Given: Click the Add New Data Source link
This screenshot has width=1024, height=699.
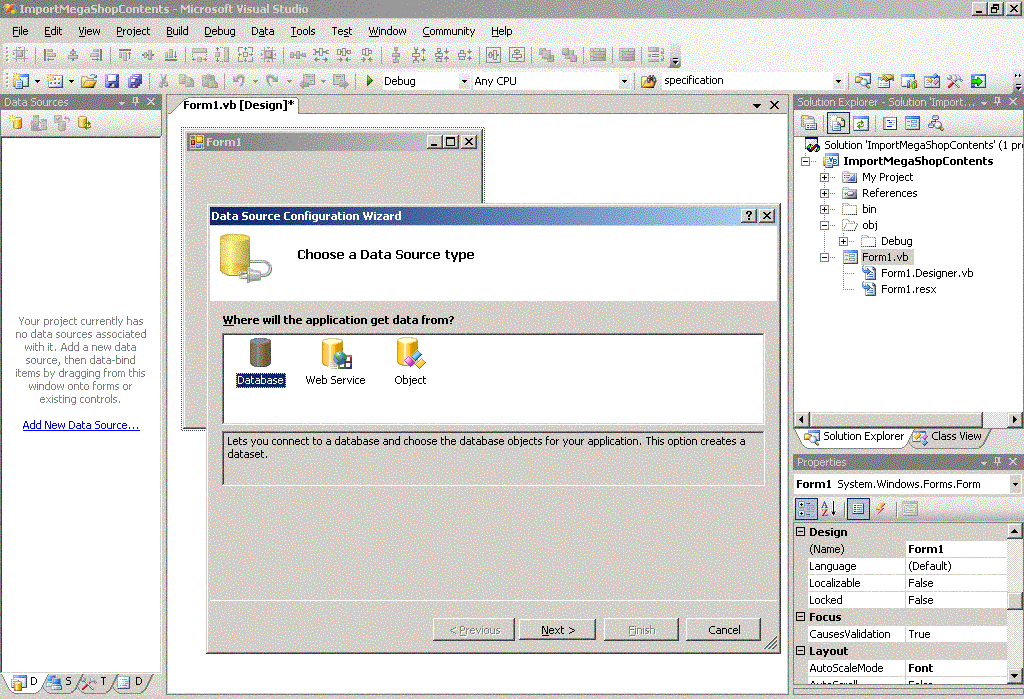Looking at the screenshot, I should point(81,425).
